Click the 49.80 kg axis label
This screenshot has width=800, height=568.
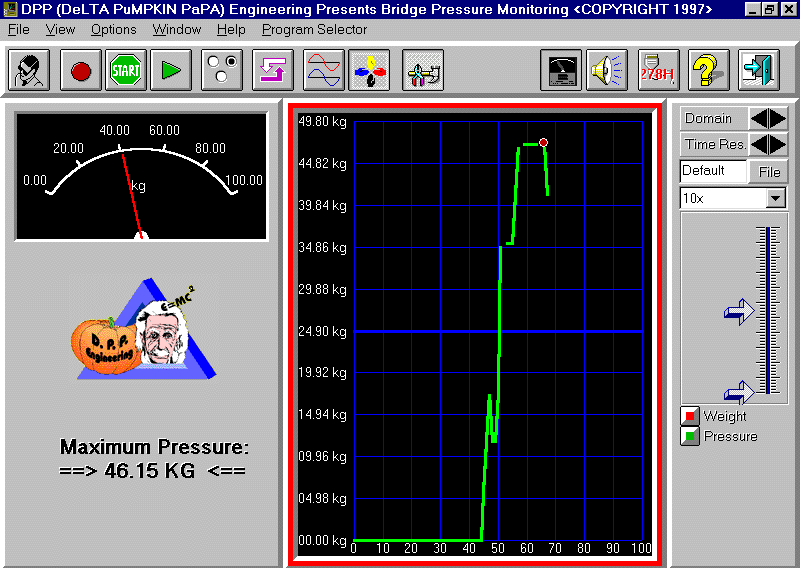322,121
